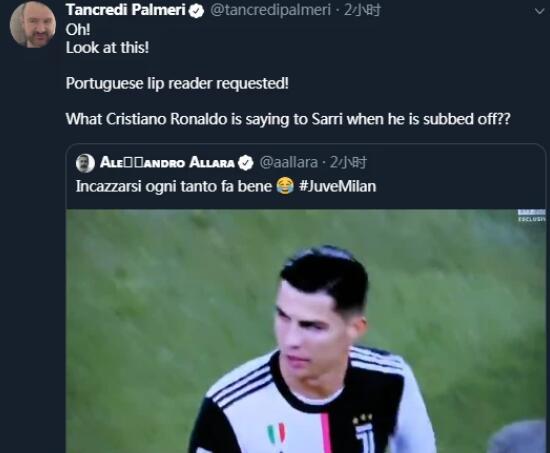Open Tancredi Palmeri's profile avatar
550x453 pixels.
click(33, 25)
